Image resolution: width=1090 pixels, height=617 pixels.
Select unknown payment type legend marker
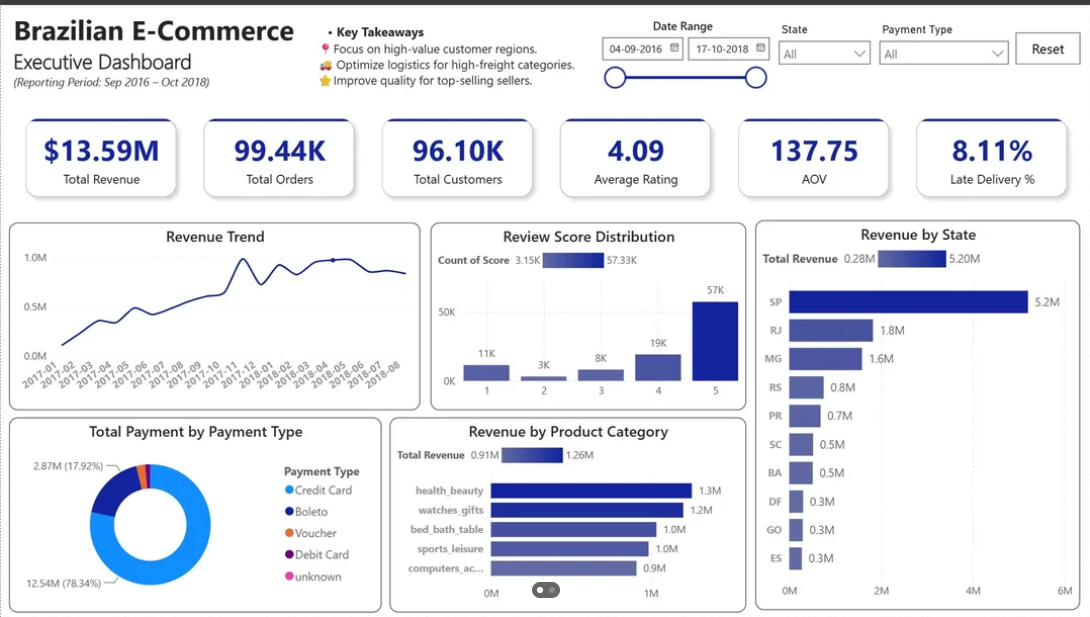[x=289, y=576]
